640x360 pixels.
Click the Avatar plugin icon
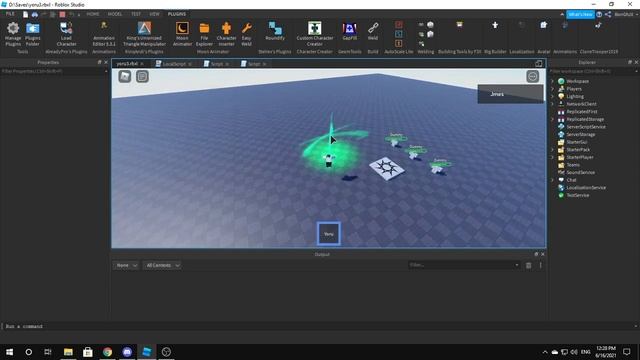[543, 25]
